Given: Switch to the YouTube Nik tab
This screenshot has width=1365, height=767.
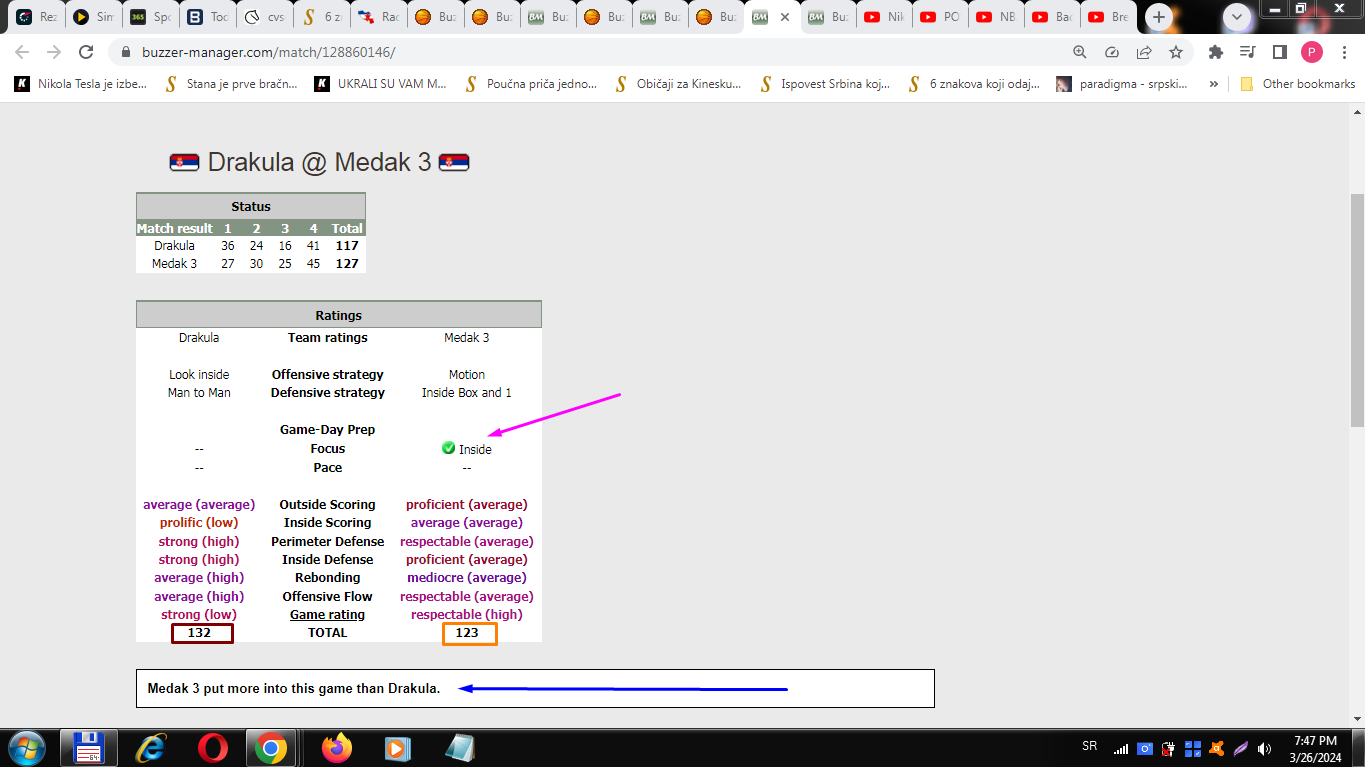Looking at the screenshot, I should pyautogui.click(x=884, y=17).
